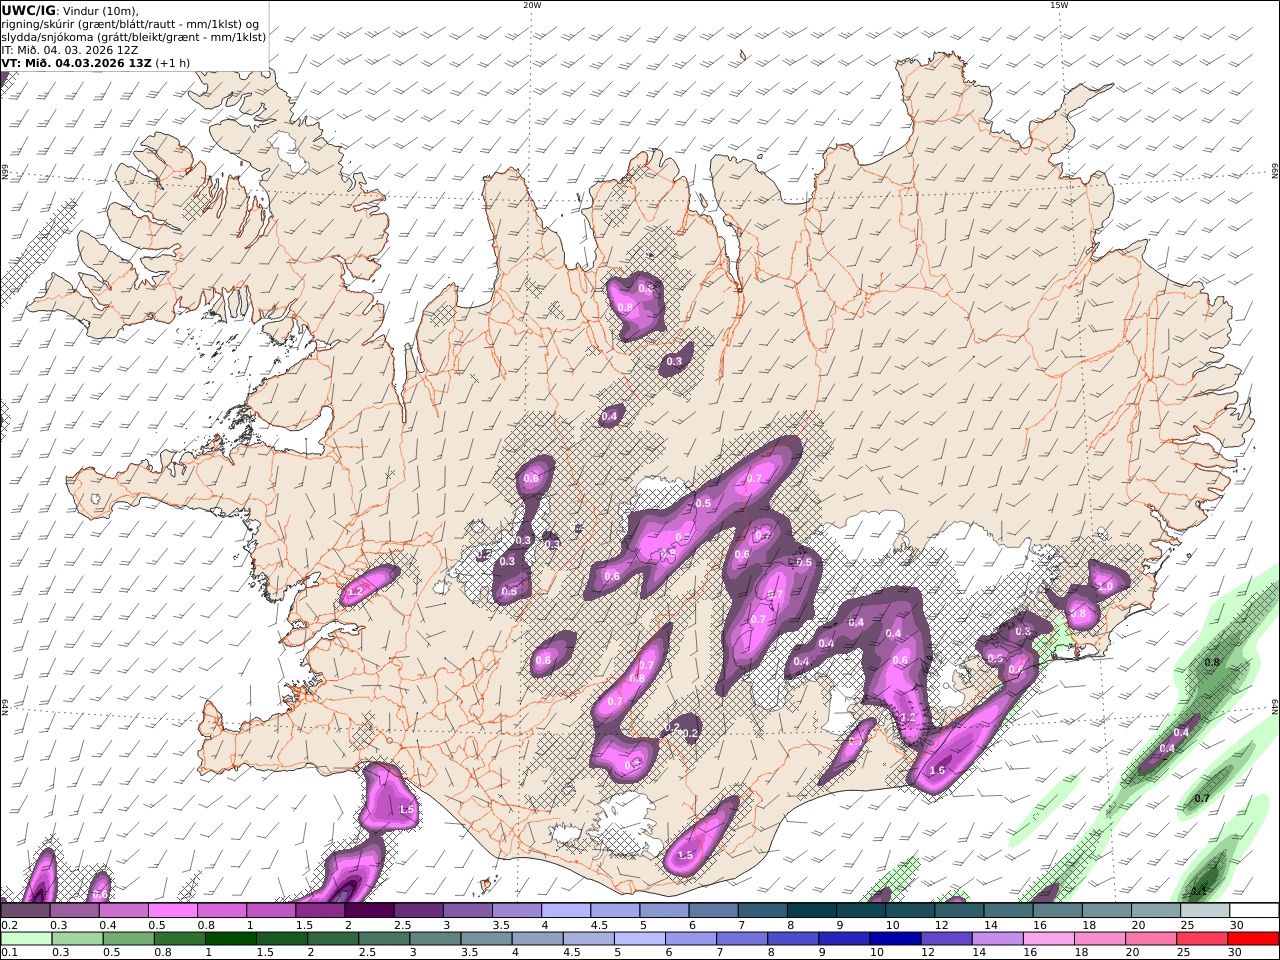This screenshot has height=960, width=1280.
Task: Click the 1.0 snowfall value on the map
Action: click(x=1105, y=586)
